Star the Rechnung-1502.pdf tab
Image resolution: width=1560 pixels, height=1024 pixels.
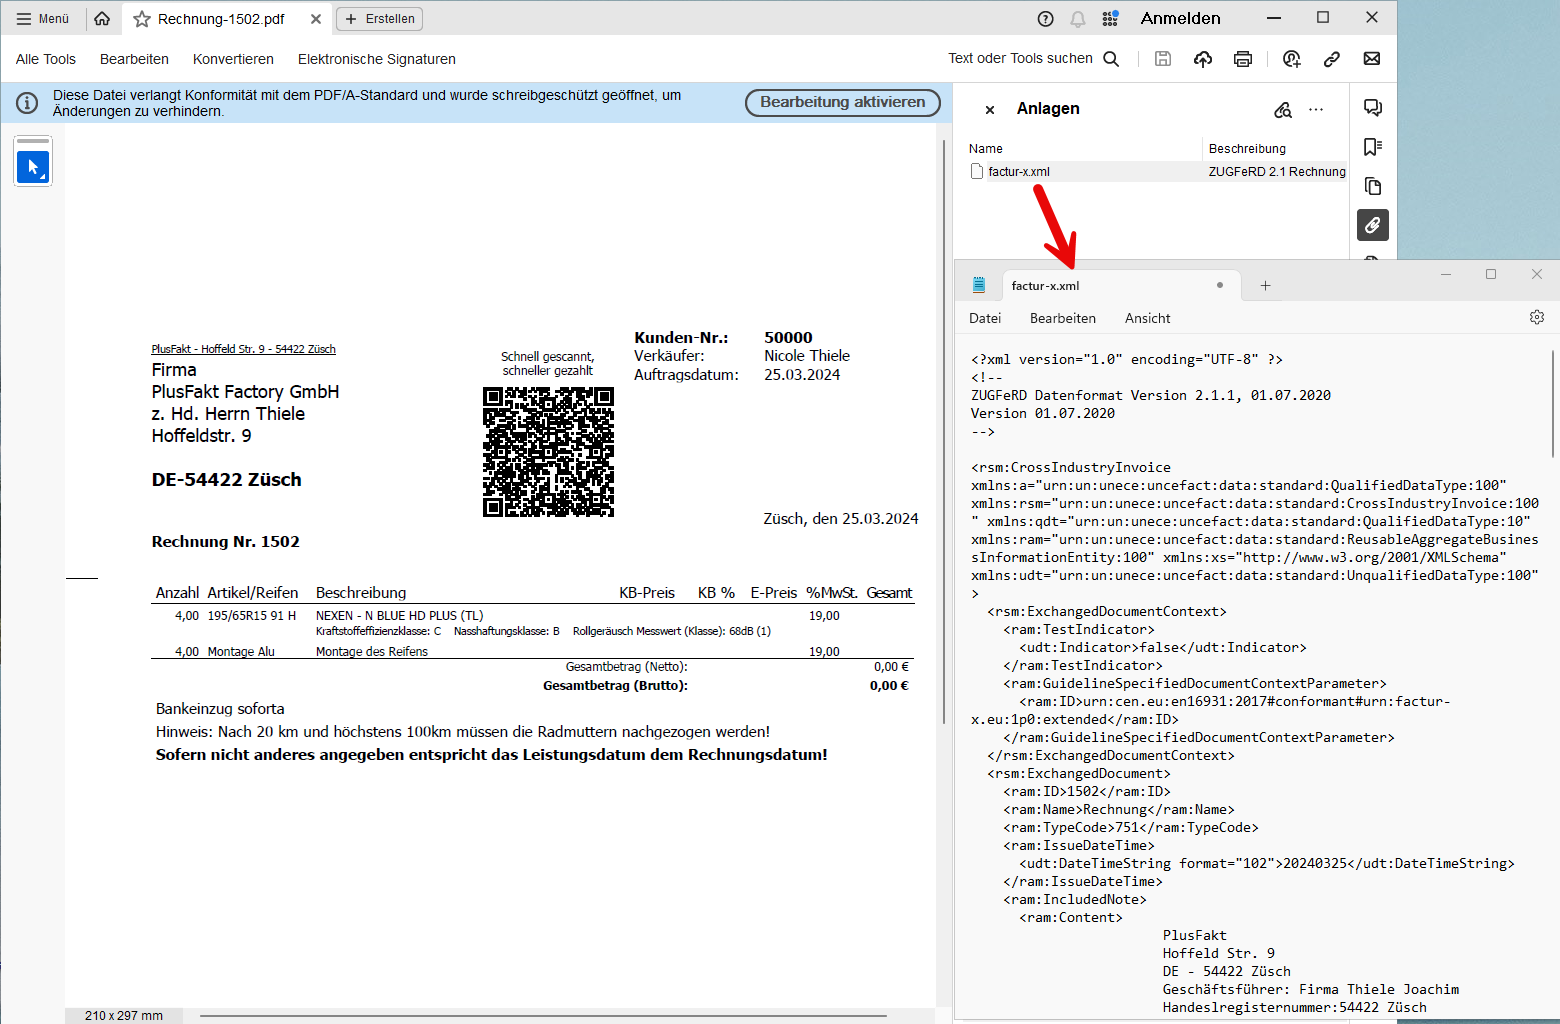142,19
